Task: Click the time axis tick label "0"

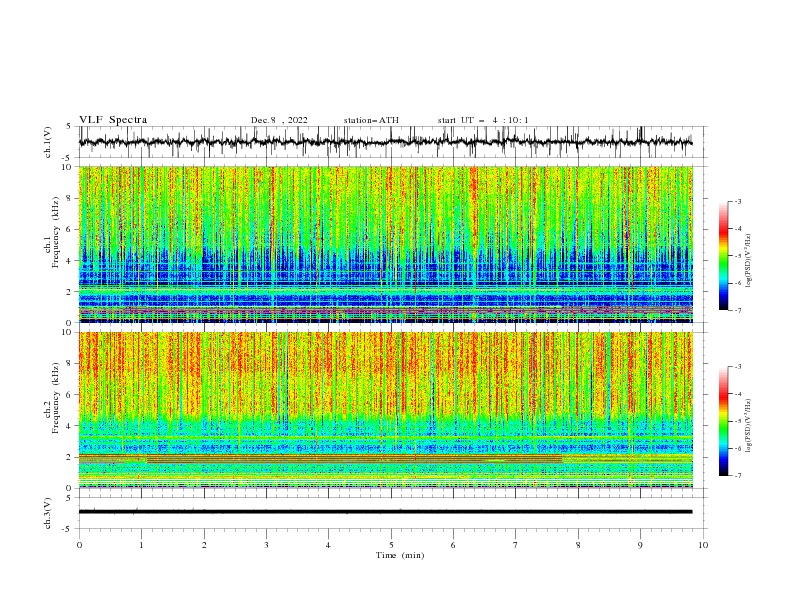Action: (79, 545)
